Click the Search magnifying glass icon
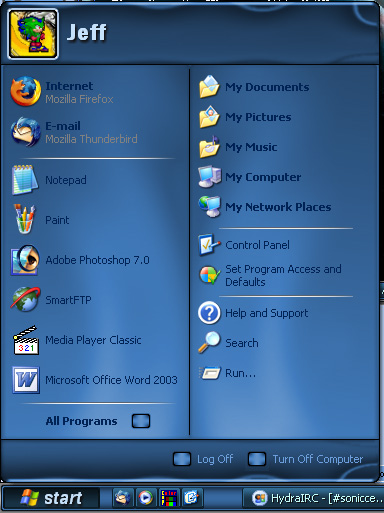Image resolution: width=384 pixels, height=513 pixels. [209, 342]
